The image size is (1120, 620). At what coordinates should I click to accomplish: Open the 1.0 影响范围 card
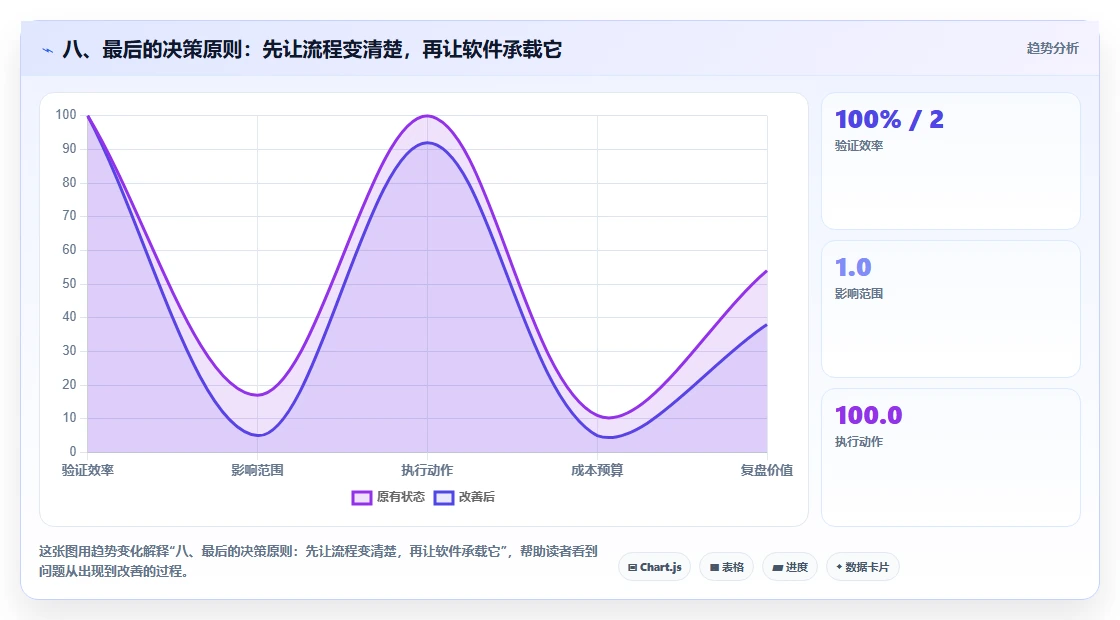tap(951, 309)
